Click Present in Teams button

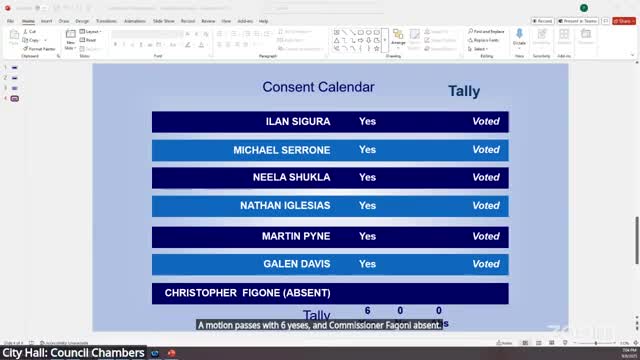[578, 21]
